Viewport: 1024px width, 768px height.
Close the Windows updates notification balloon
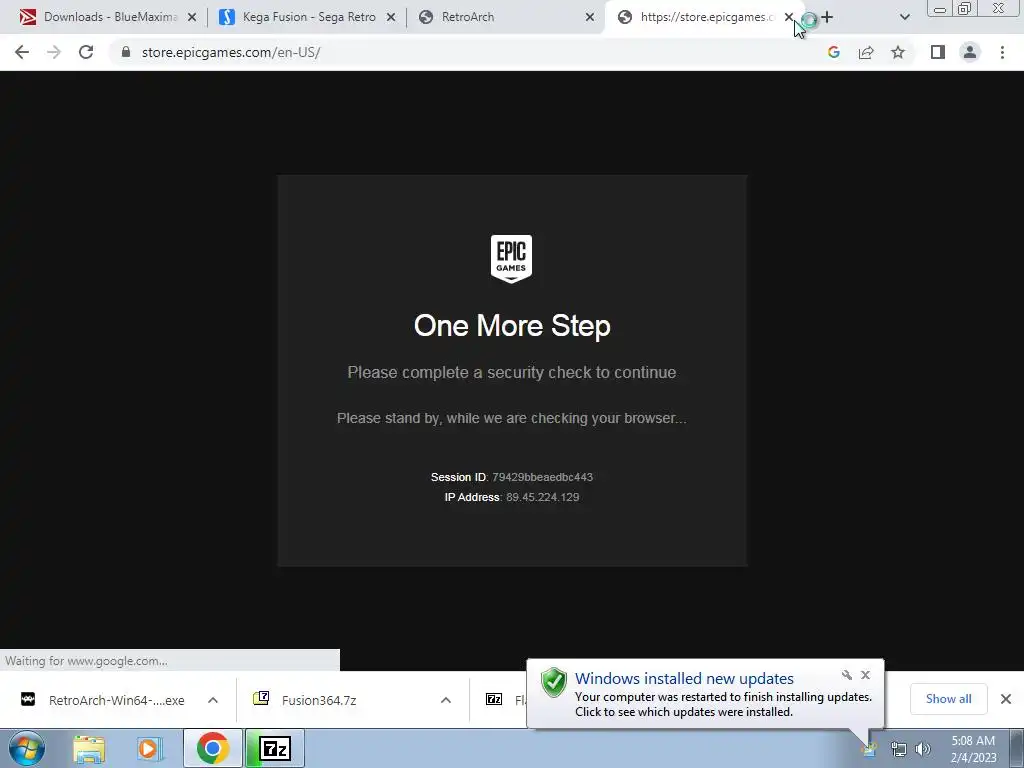point(865,675)
